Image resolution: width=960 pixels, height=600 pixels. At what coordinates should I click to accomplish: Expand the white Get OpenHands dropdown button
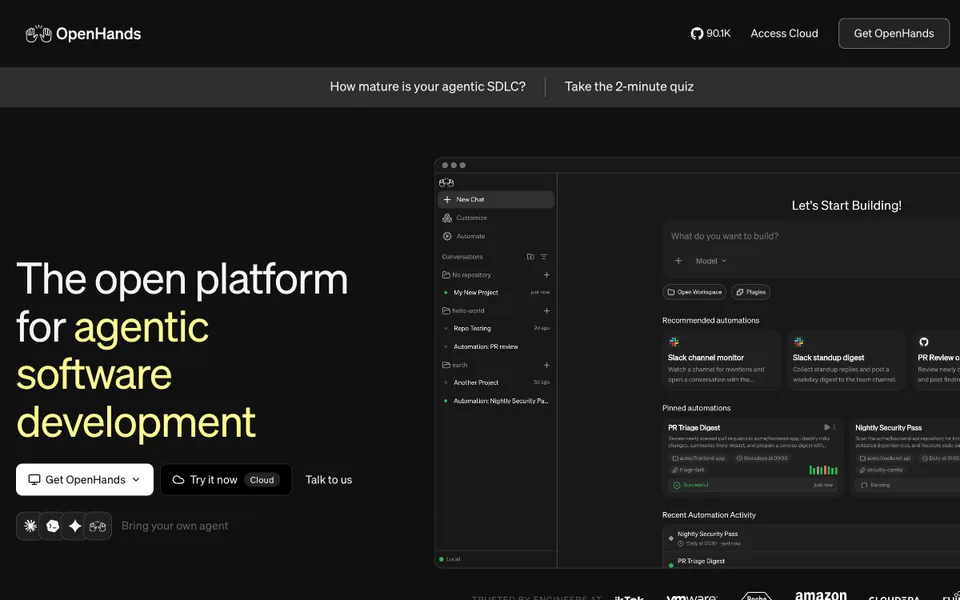84,479
